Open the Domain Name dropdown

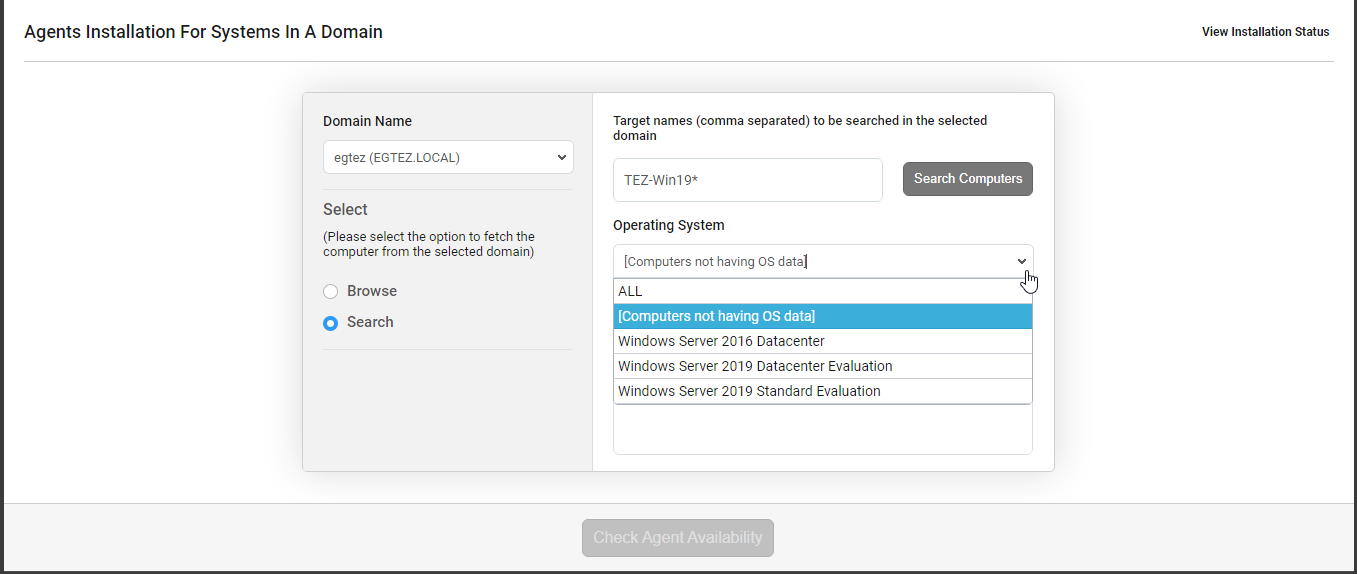[448, 157]
